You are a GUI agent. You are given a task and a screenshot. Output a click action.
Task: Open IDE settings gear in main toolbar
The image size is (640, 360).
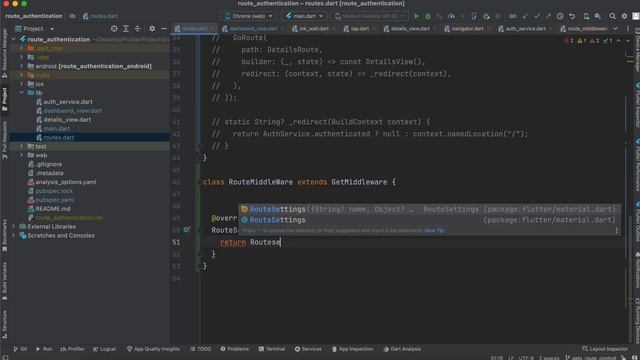624,16
